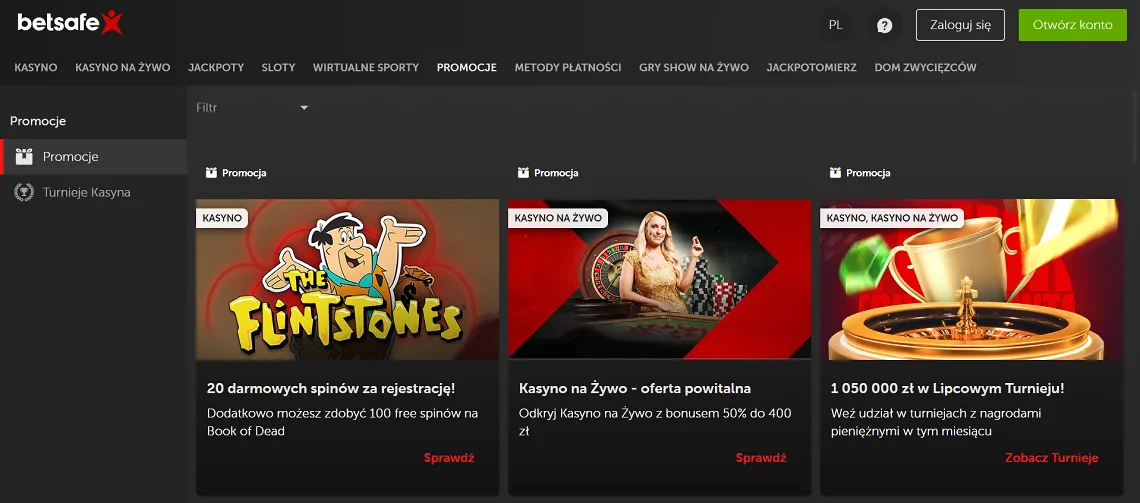Open the golden trophy tournament image

point(971,279)
